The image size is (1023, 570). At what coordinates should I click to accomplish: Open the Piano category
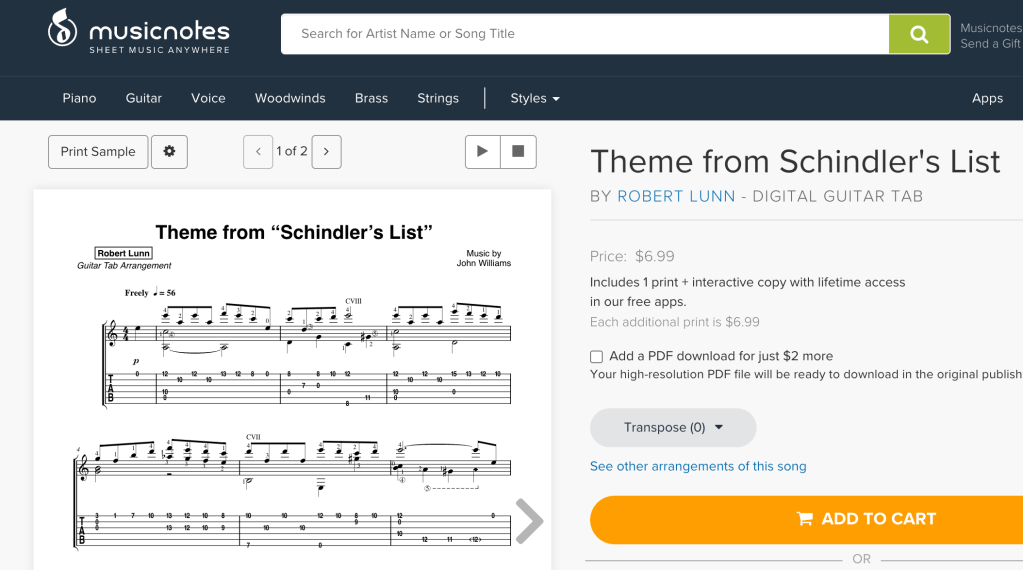79,98
